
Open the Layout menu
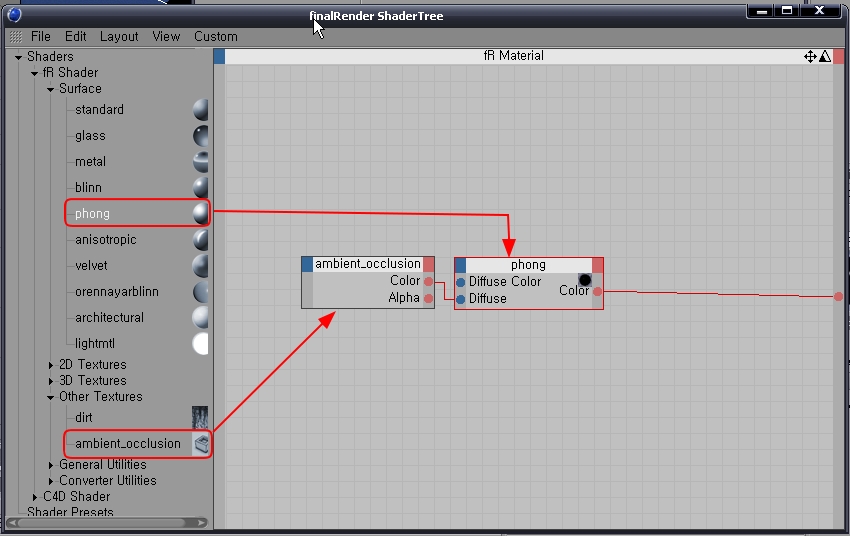tap(119, 37)
